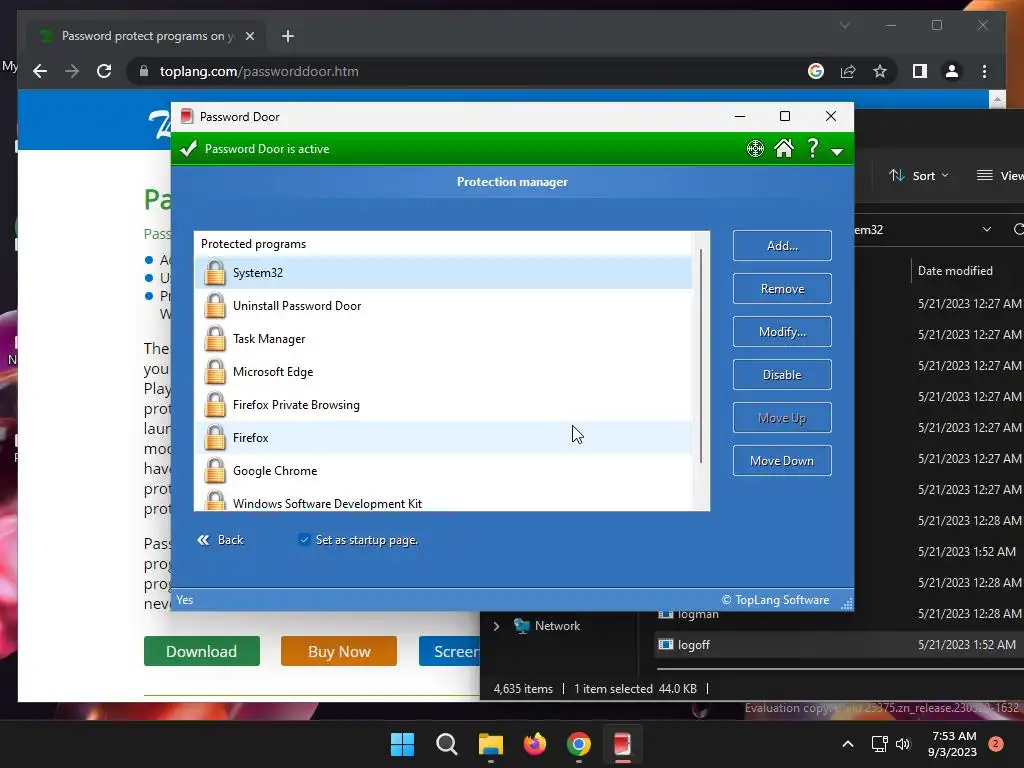Open the Chrome profile icon

952,71
